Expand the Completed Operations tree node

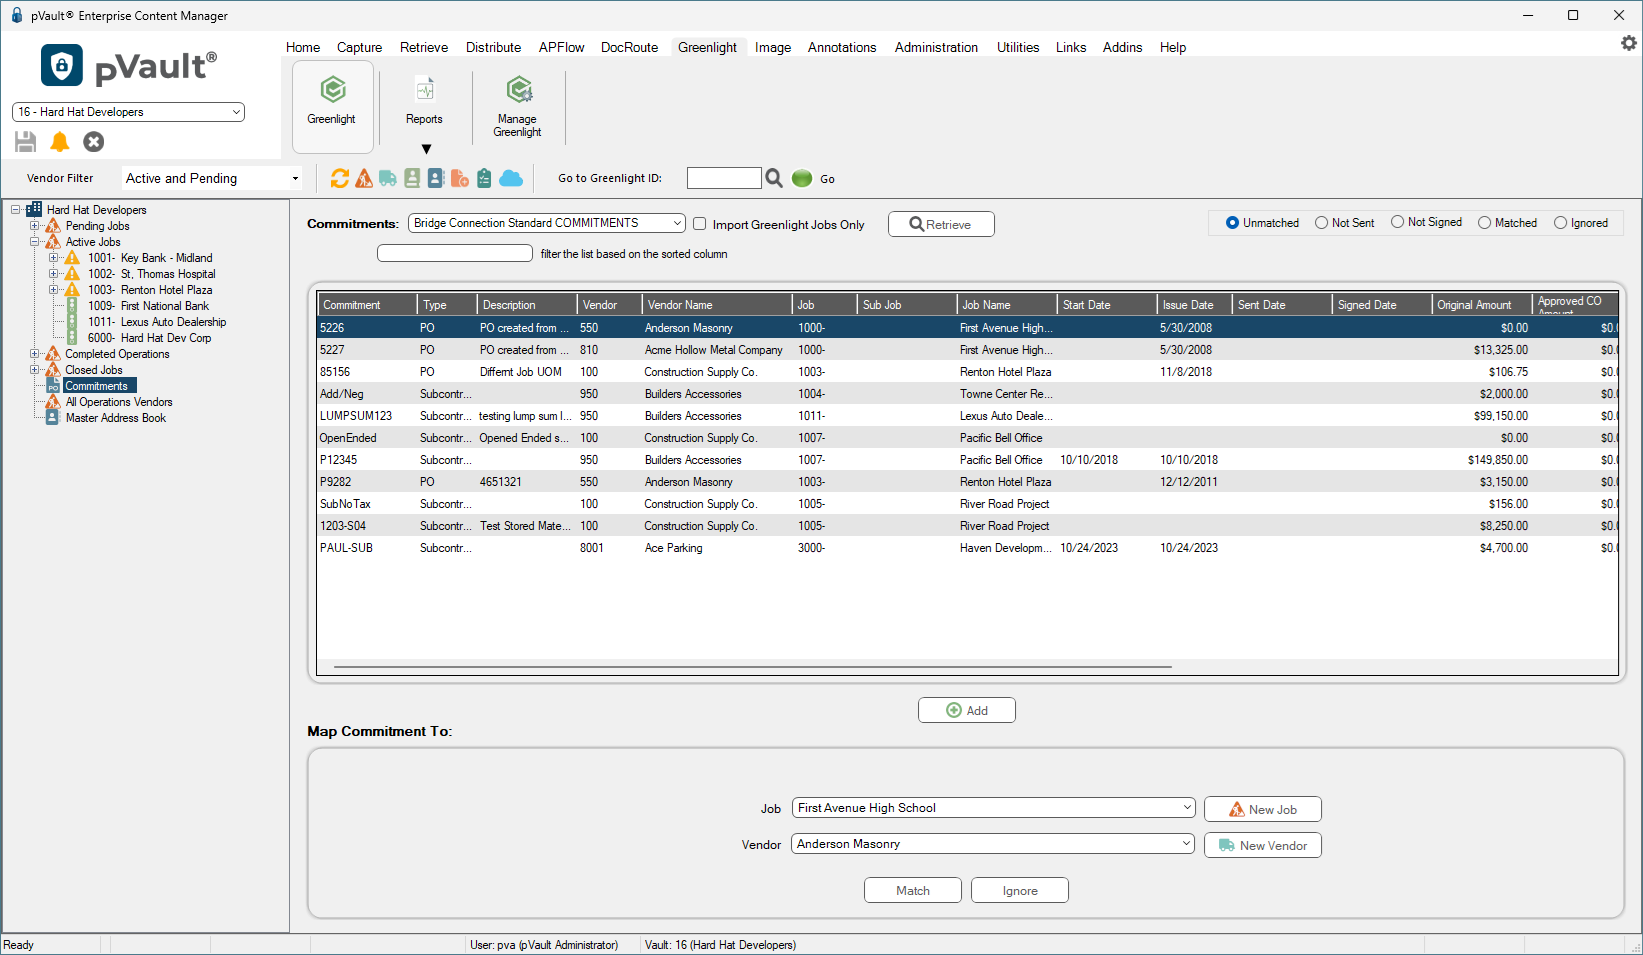pyautogui.click(x=35, y=354)
